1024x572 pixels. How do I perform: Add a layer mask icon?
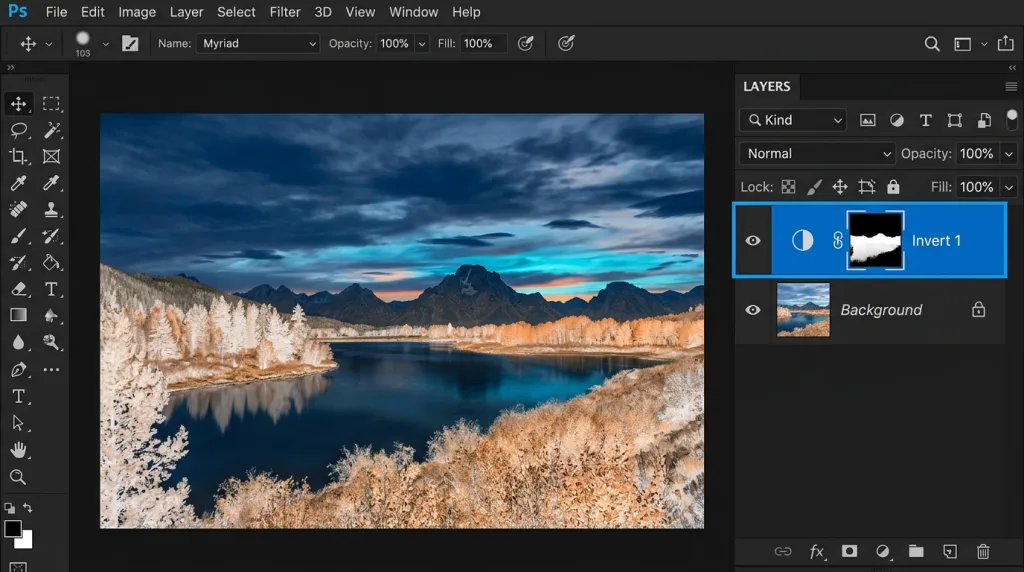[x=849, y=551]
